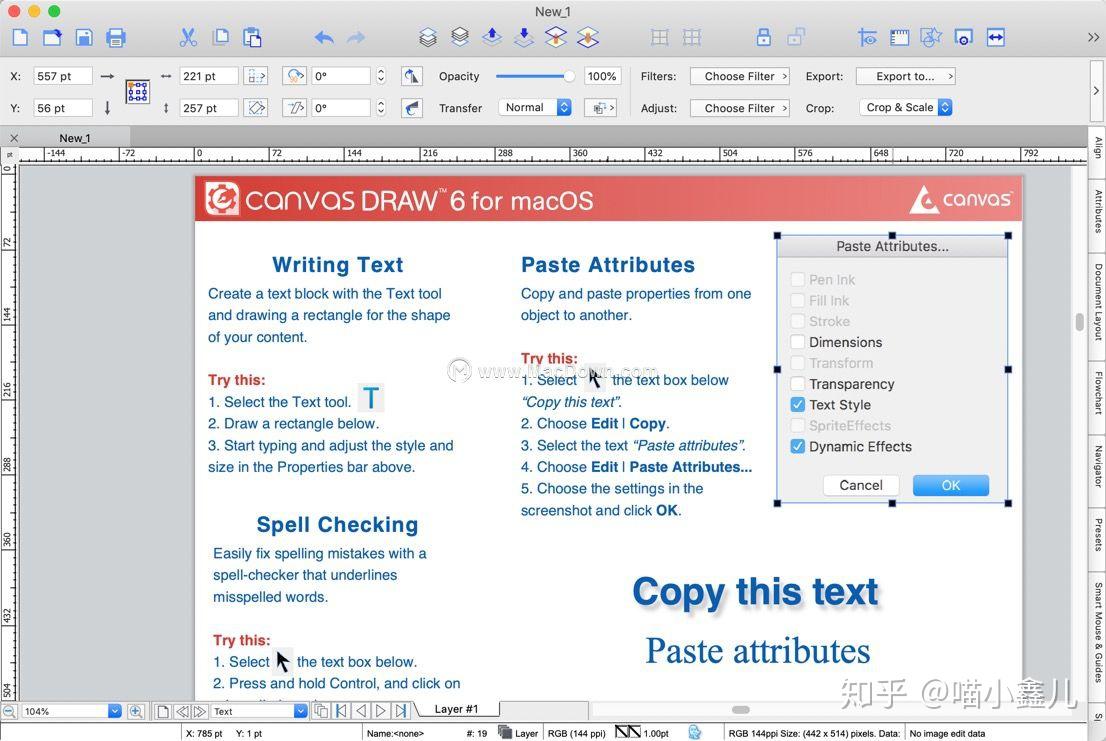Click the flip vertical icon near Transfer

pos(411,108)
